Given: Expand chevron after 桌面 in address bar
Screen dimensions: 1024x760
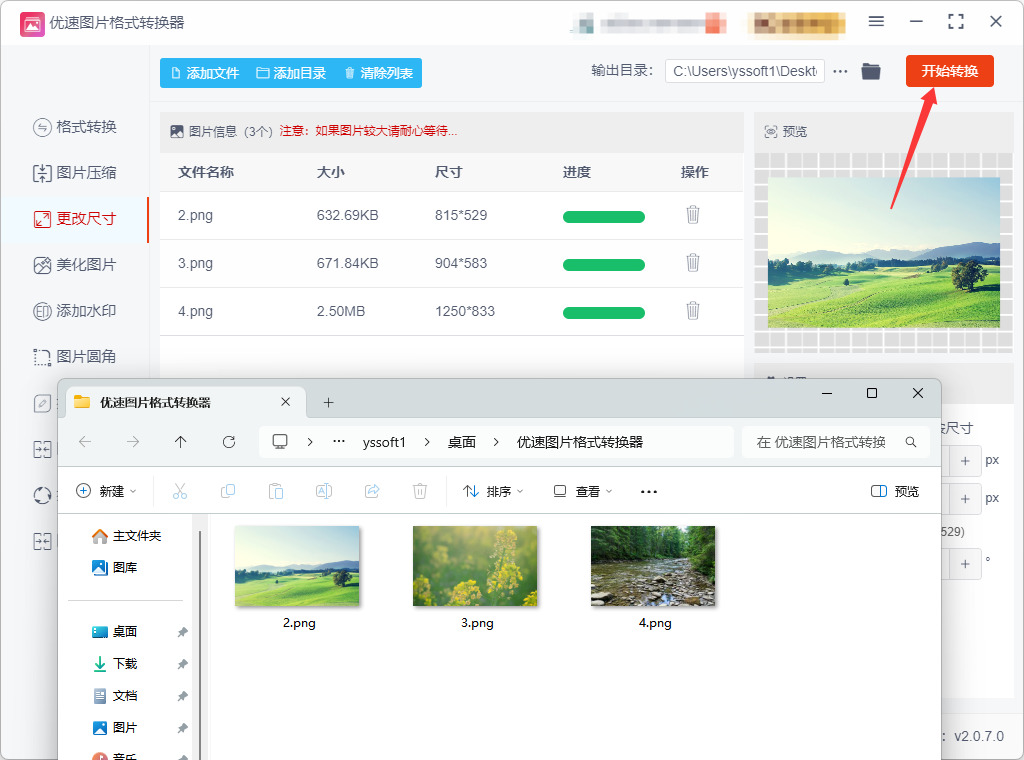Looking at the screenshot, I should [496, 442].
